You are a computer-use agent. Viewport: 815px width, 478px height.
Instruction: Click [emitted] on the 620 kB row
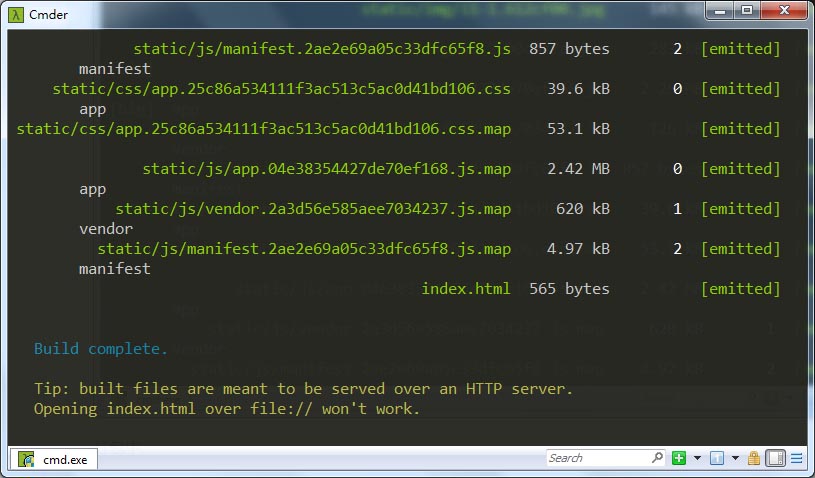tap(741, 209)
